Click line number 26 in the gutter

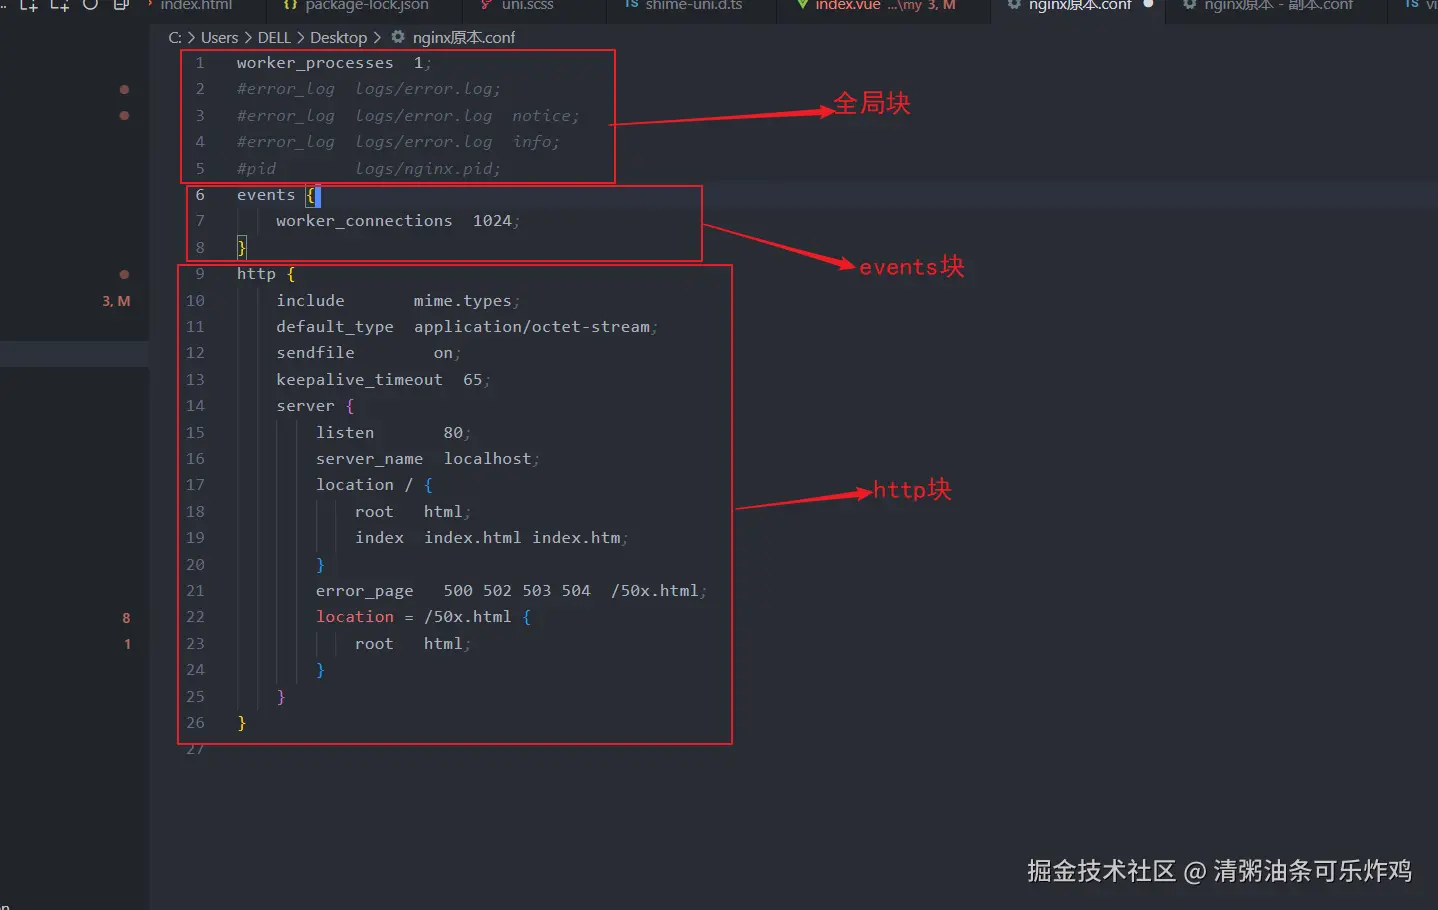[195, 723]
